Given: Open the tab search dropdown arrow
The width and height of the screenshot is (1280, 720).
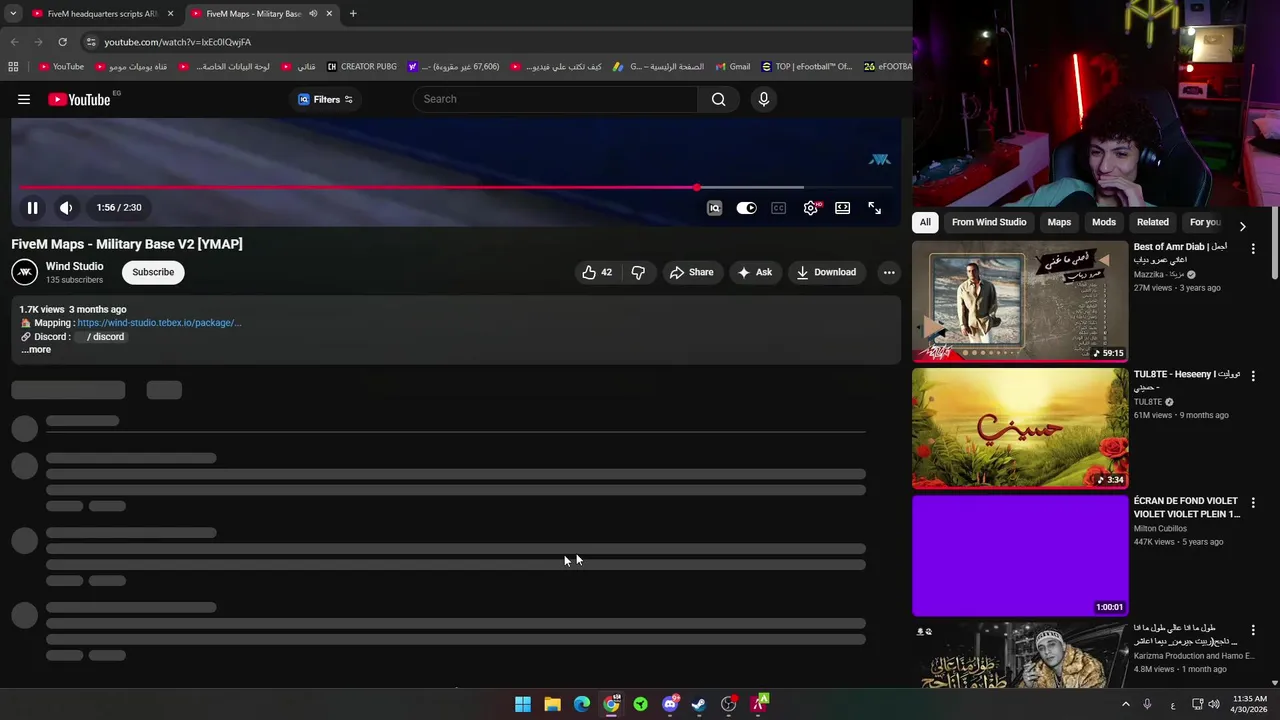Looking at the screenshot, I should [x=12, y=14].
